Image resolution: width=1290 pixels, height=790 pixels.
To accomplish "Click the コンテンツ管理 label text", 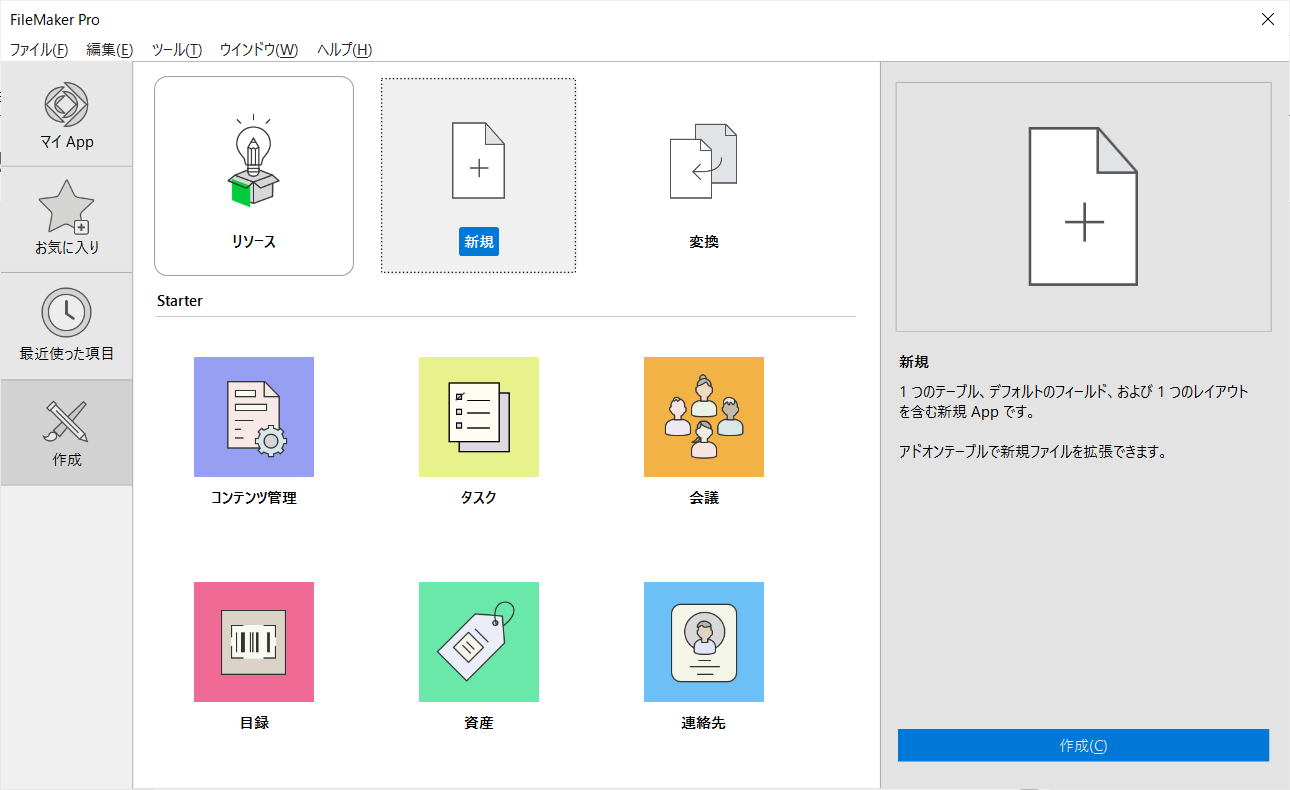I will pos(254,497).
